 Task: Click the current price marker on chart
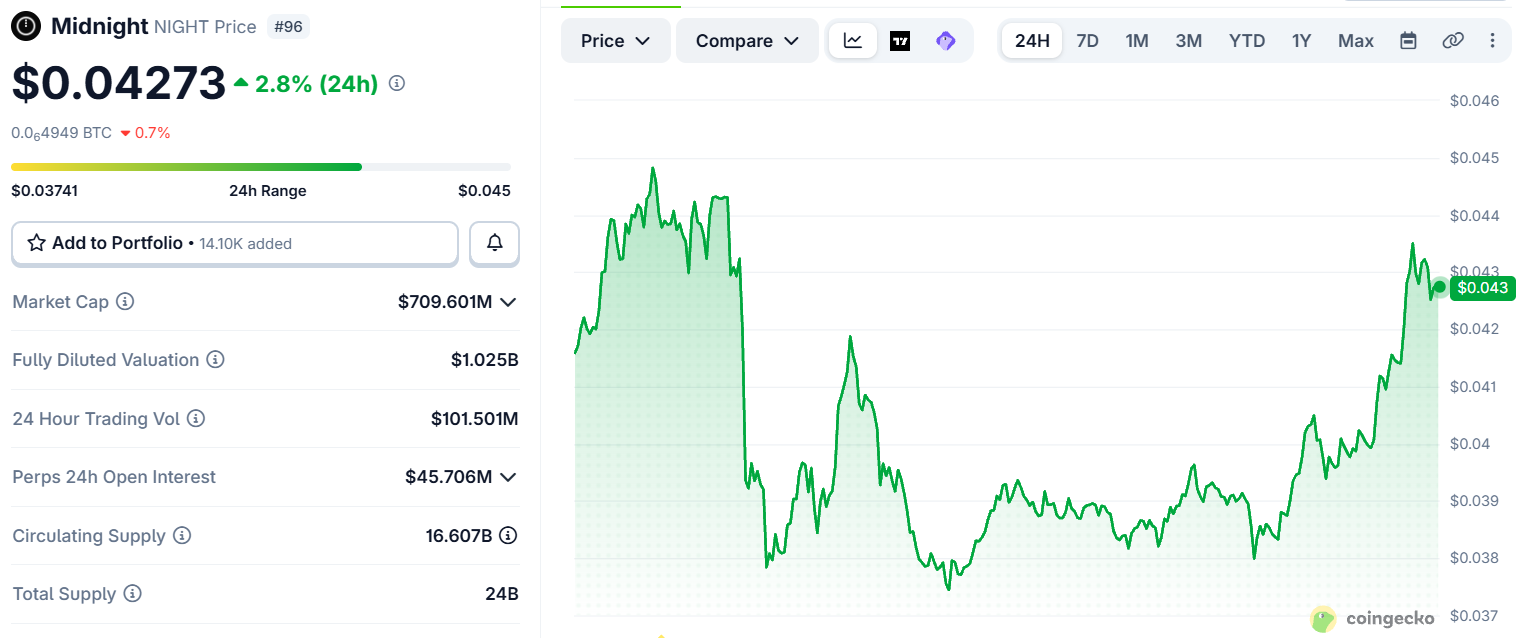(1439, 287)
